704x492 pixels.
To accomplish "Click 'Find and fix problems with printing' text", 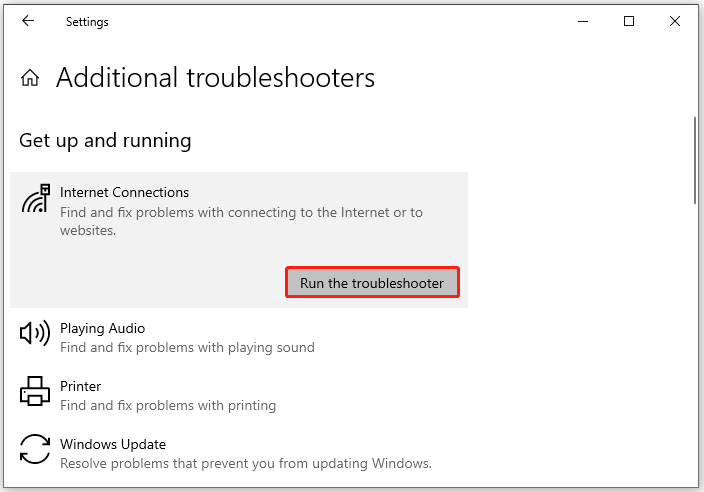I will point(168,405).
